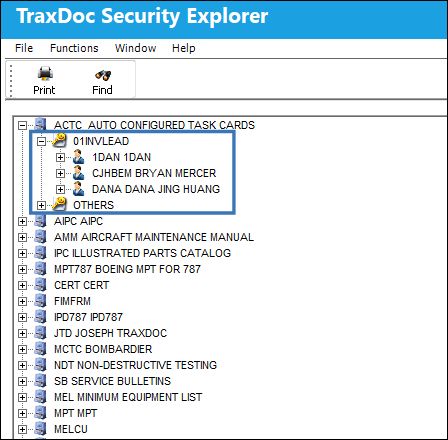Click the CERT CERT category icon
448x440 pixels.
pos(40,284)
